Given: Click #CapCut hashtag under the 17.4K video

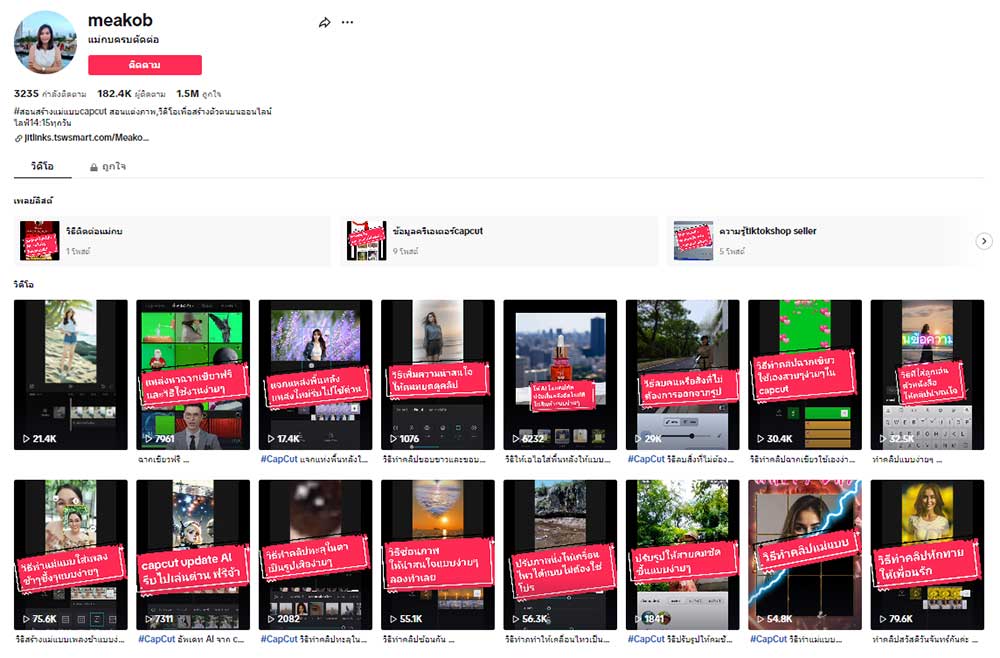Looking at the screenshot, I should click(279, 459).
